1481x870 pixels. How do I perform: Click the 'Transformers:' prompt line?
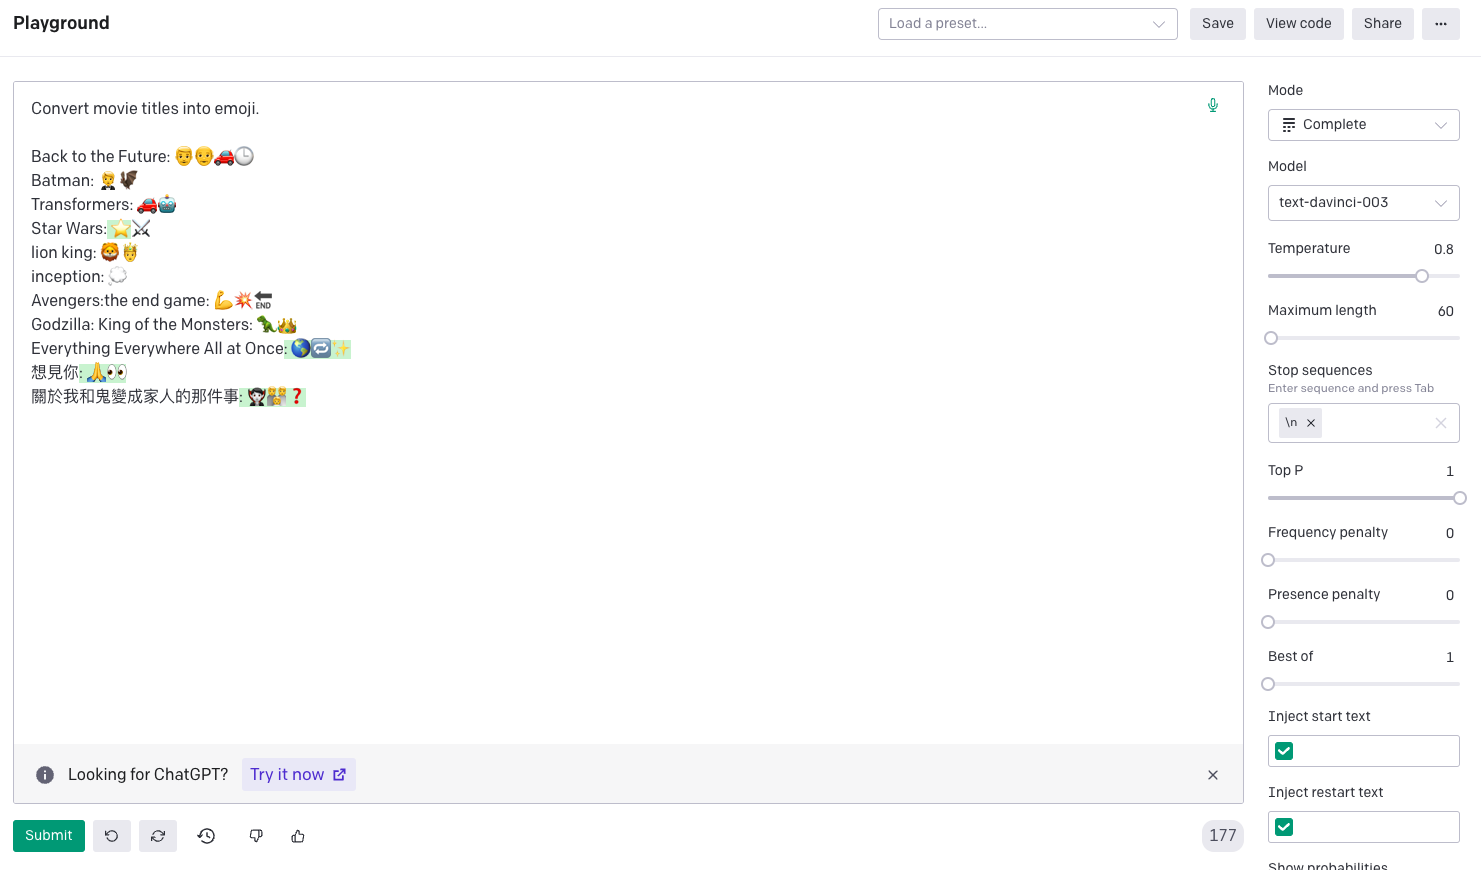(104, 205)
